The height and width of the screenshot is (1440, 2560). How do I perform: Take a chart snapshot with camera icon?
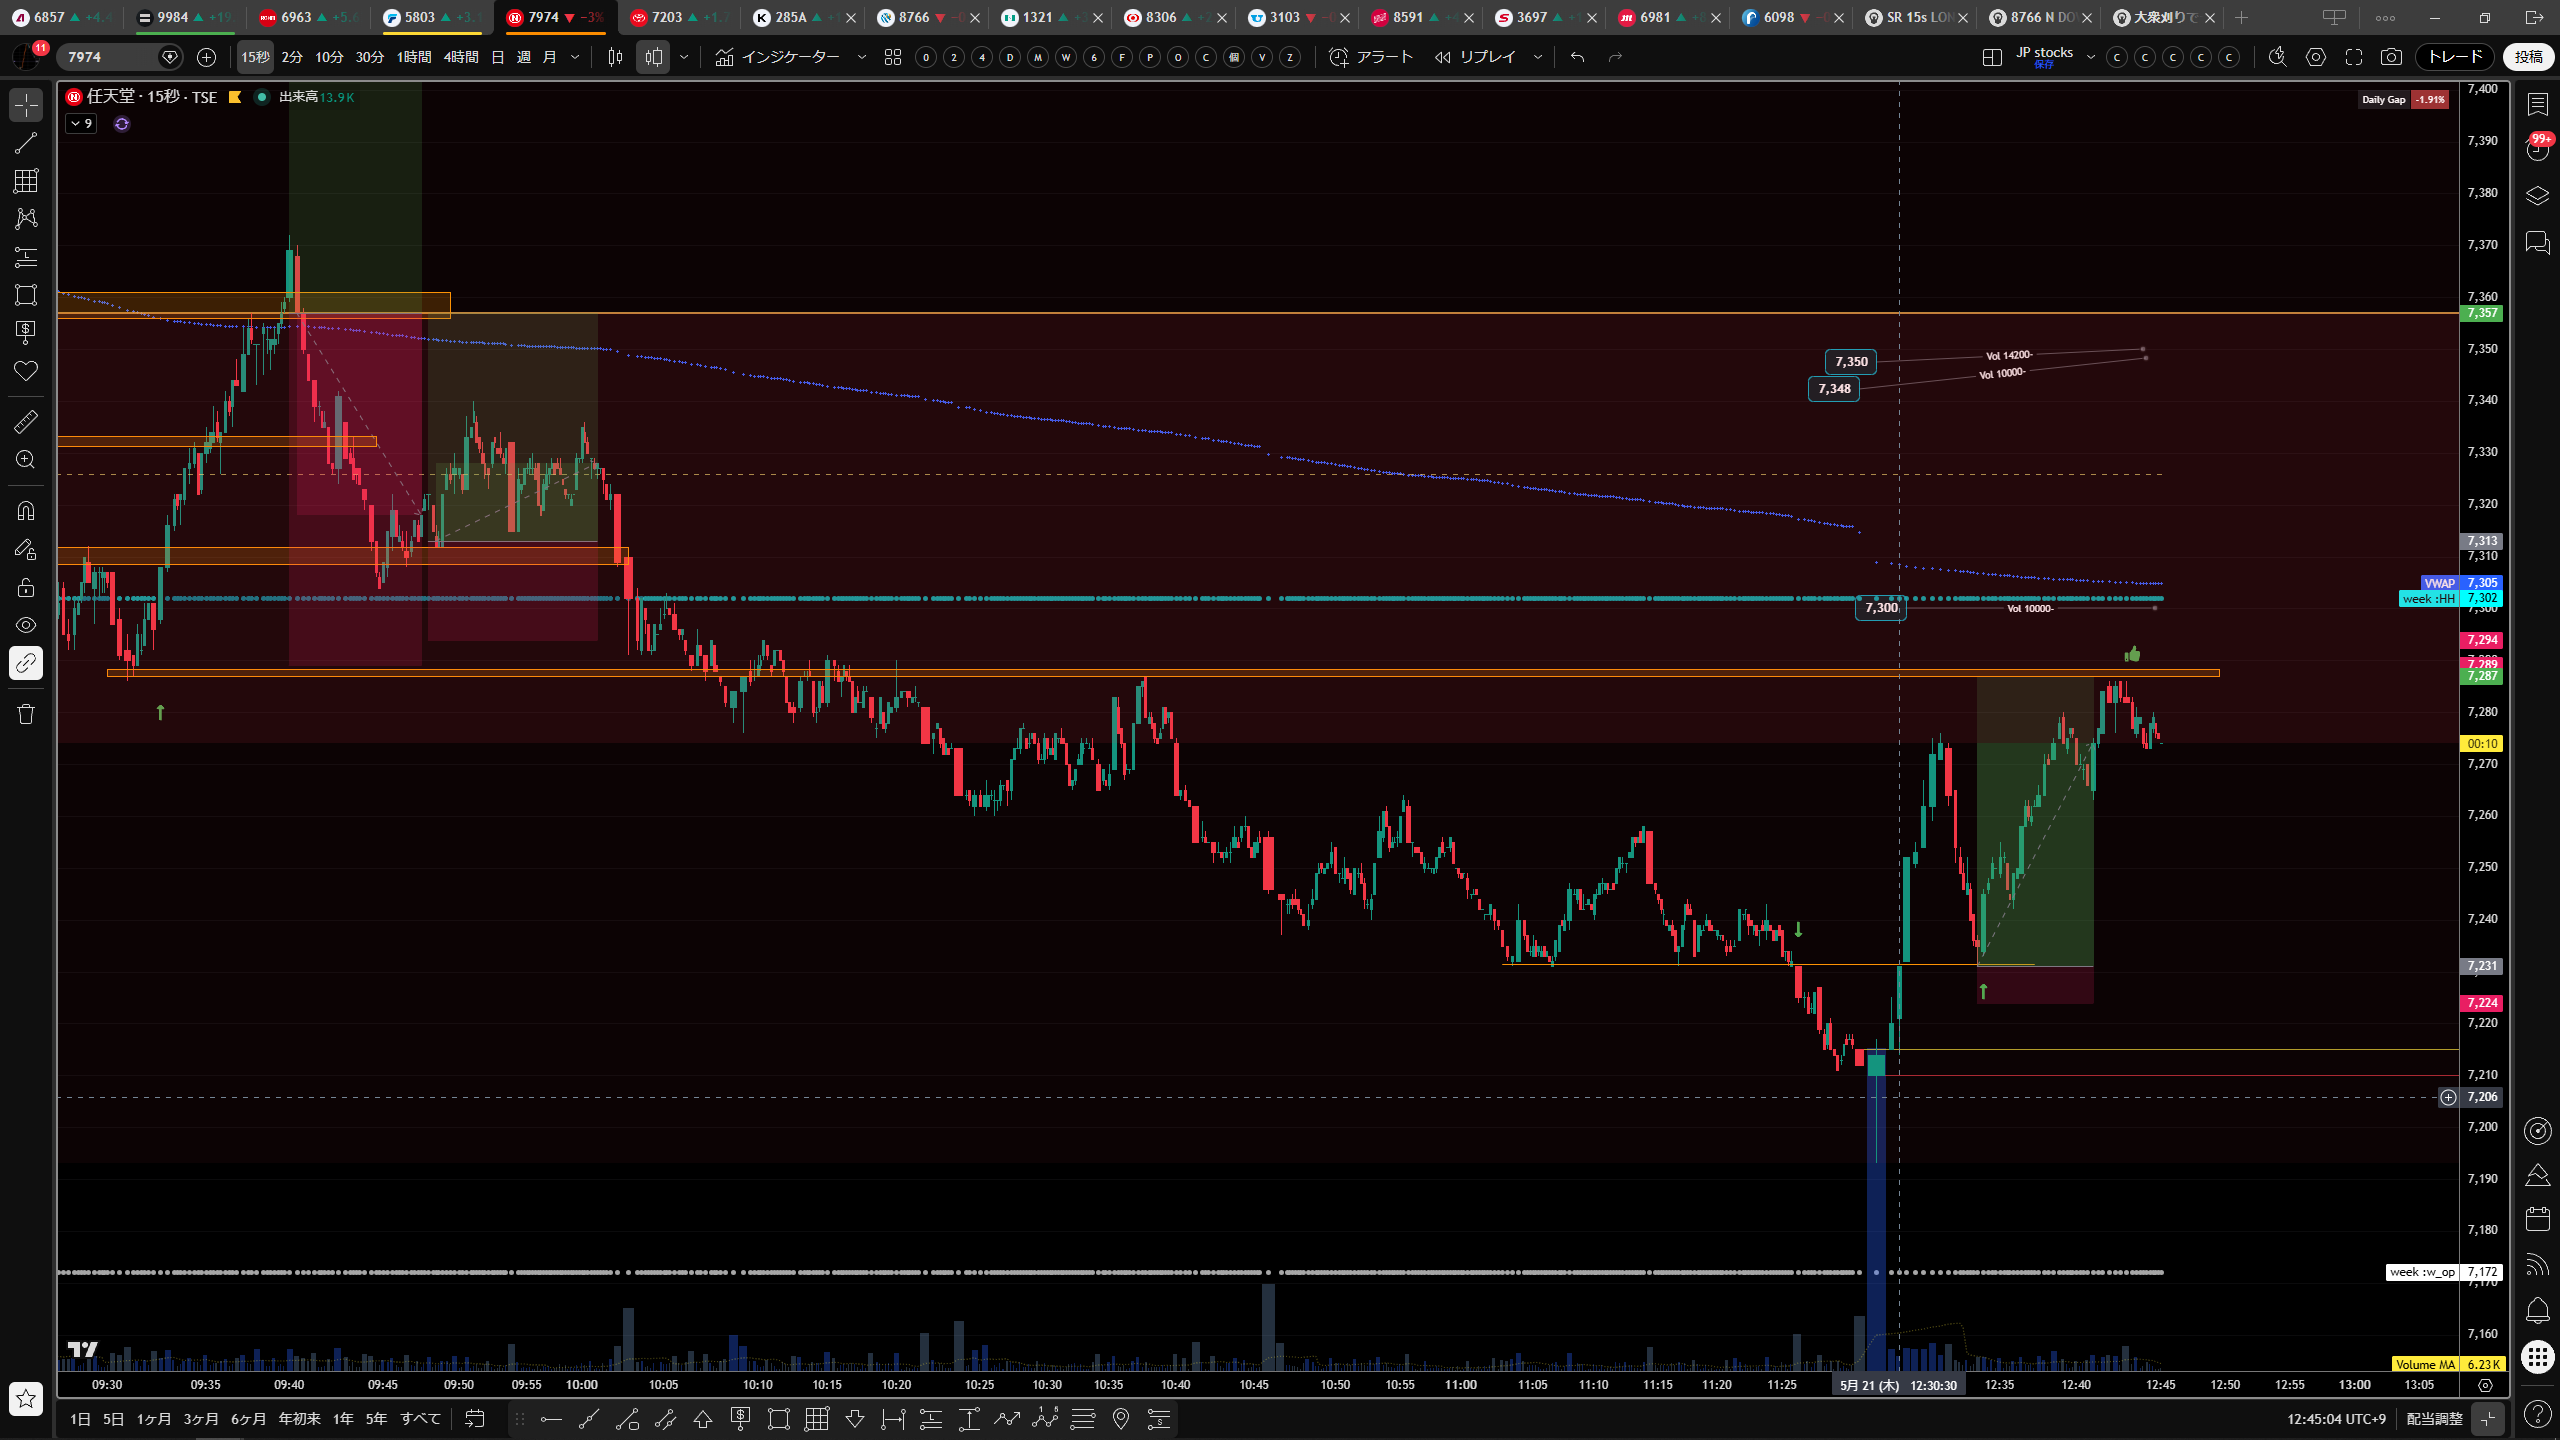(x=2391, y=57)
